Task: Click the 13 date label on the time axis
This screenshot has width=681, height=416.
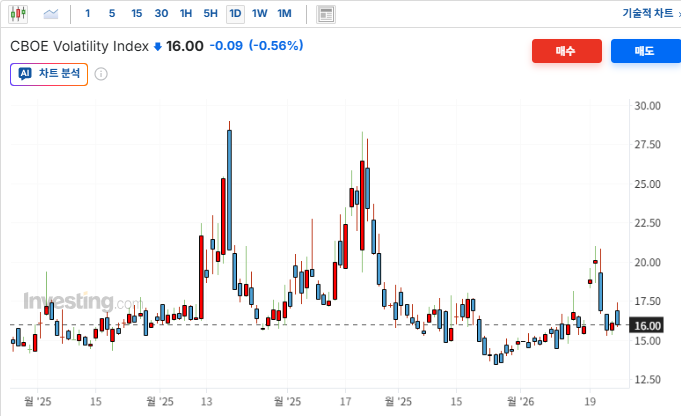Action: [206, 401]
